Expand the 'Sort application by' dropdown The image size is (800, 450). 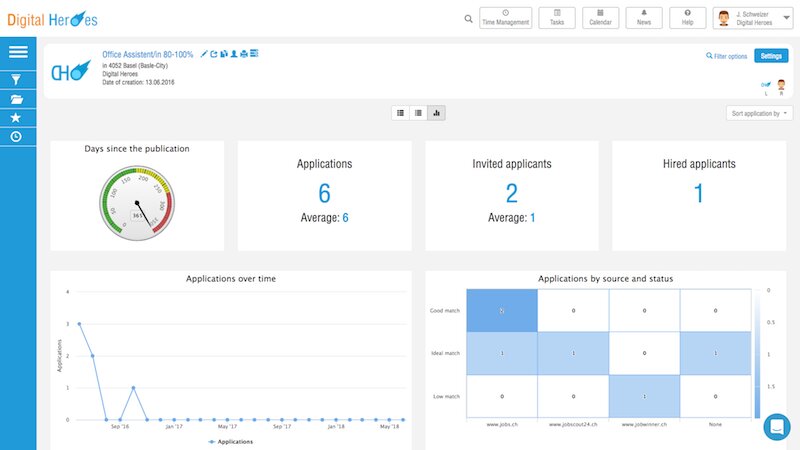tap(759, 114)
